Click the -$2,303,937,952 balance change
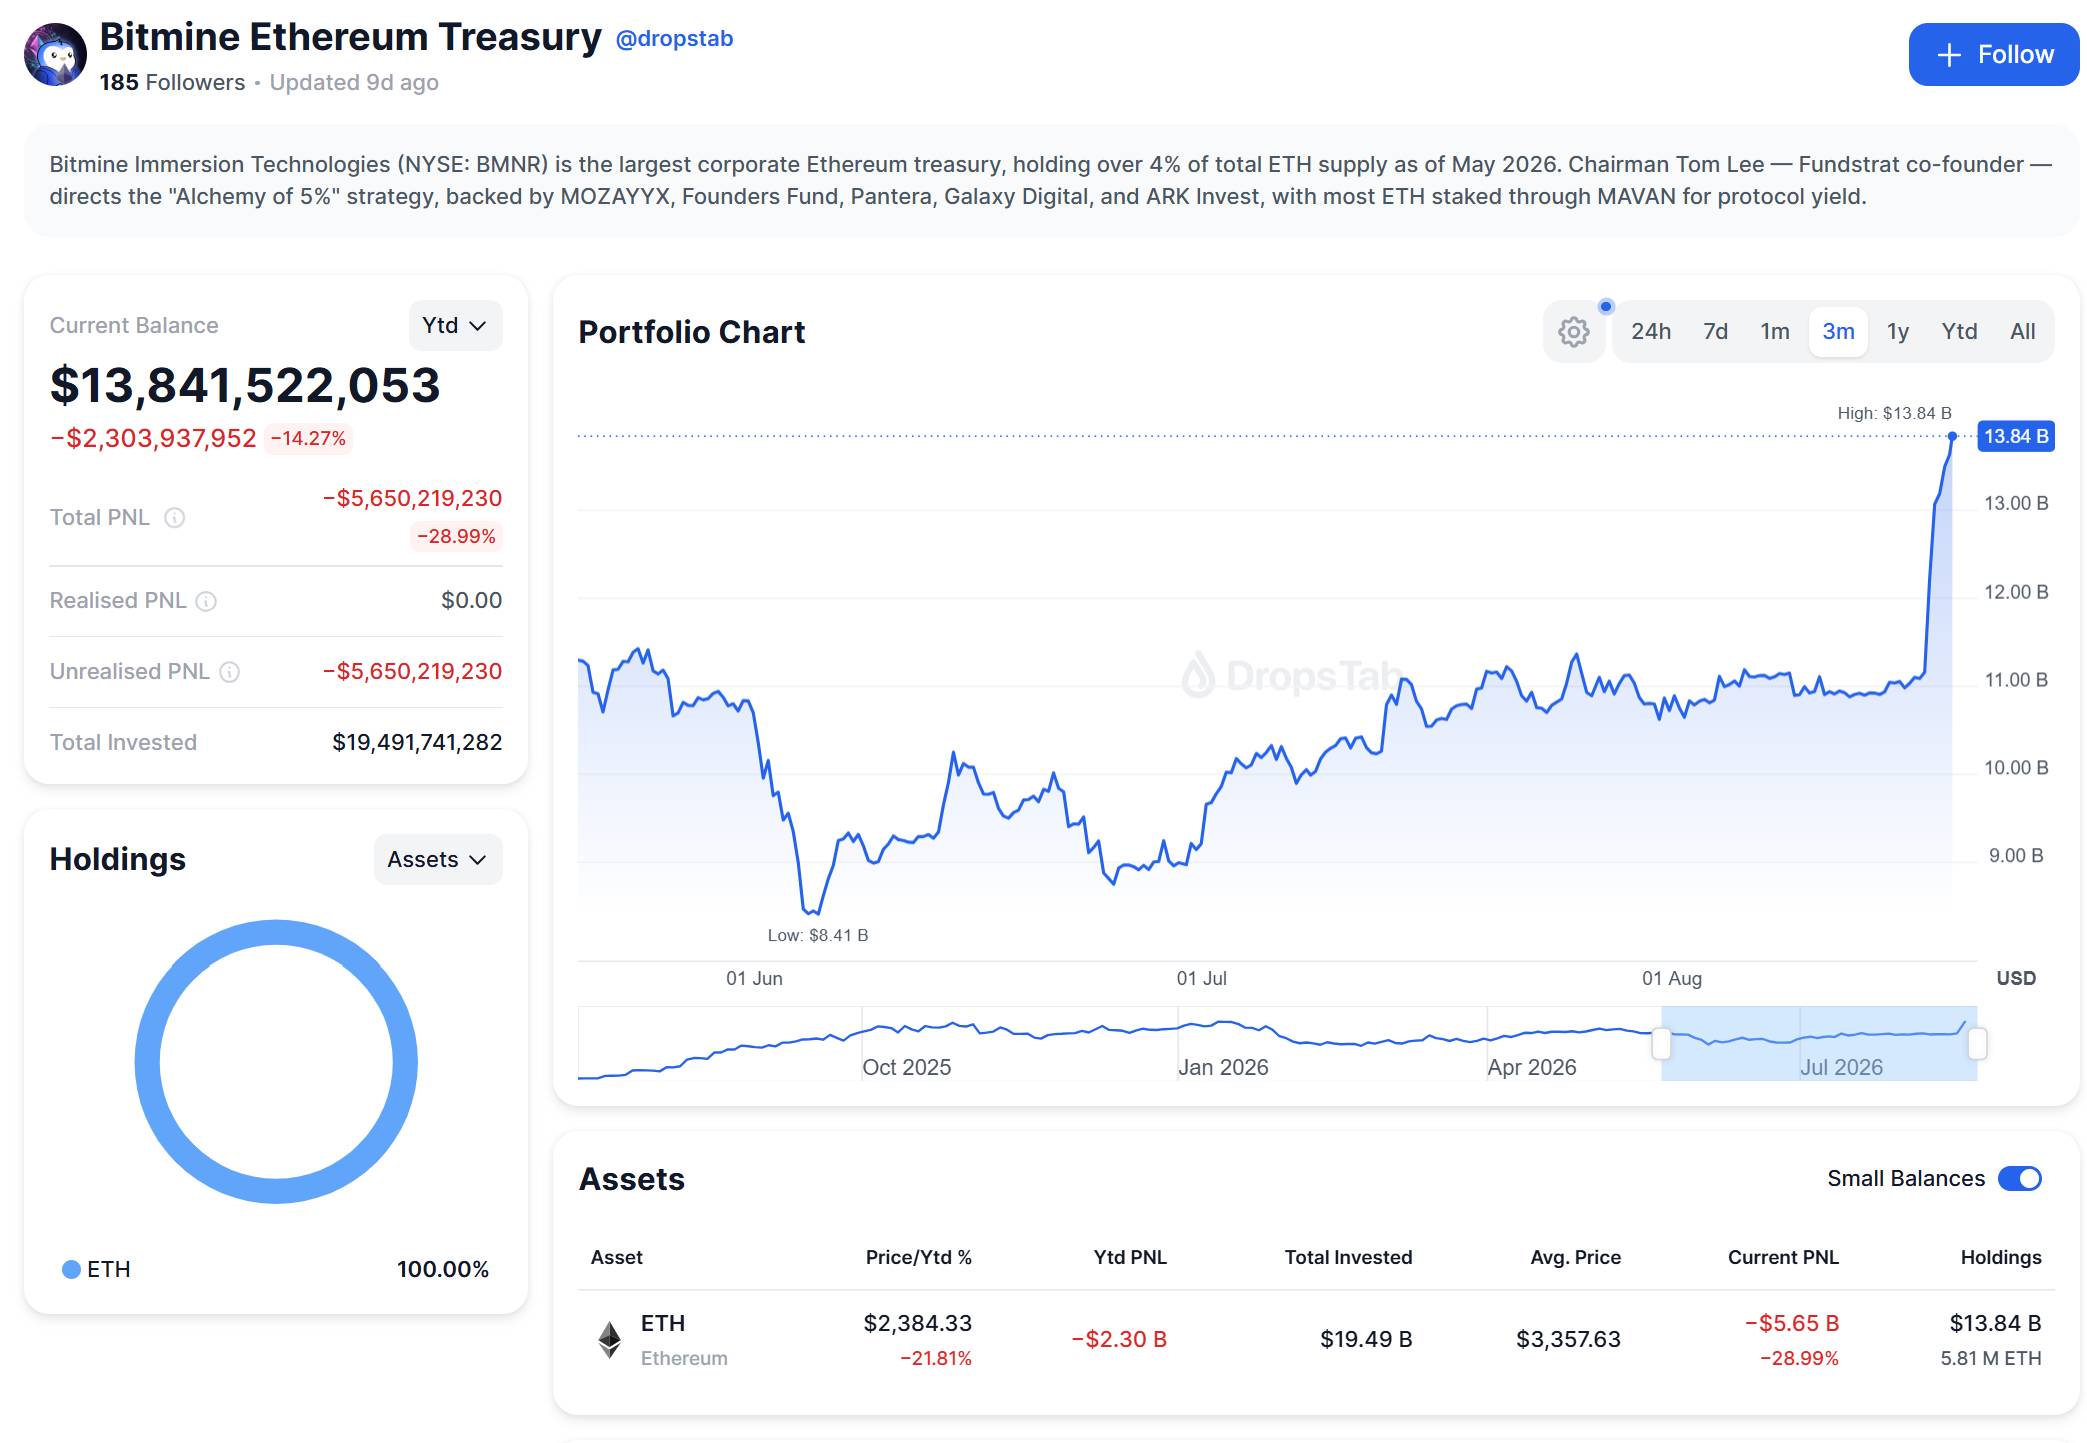The image size is (2087, 1443). (x=153, y=439)
